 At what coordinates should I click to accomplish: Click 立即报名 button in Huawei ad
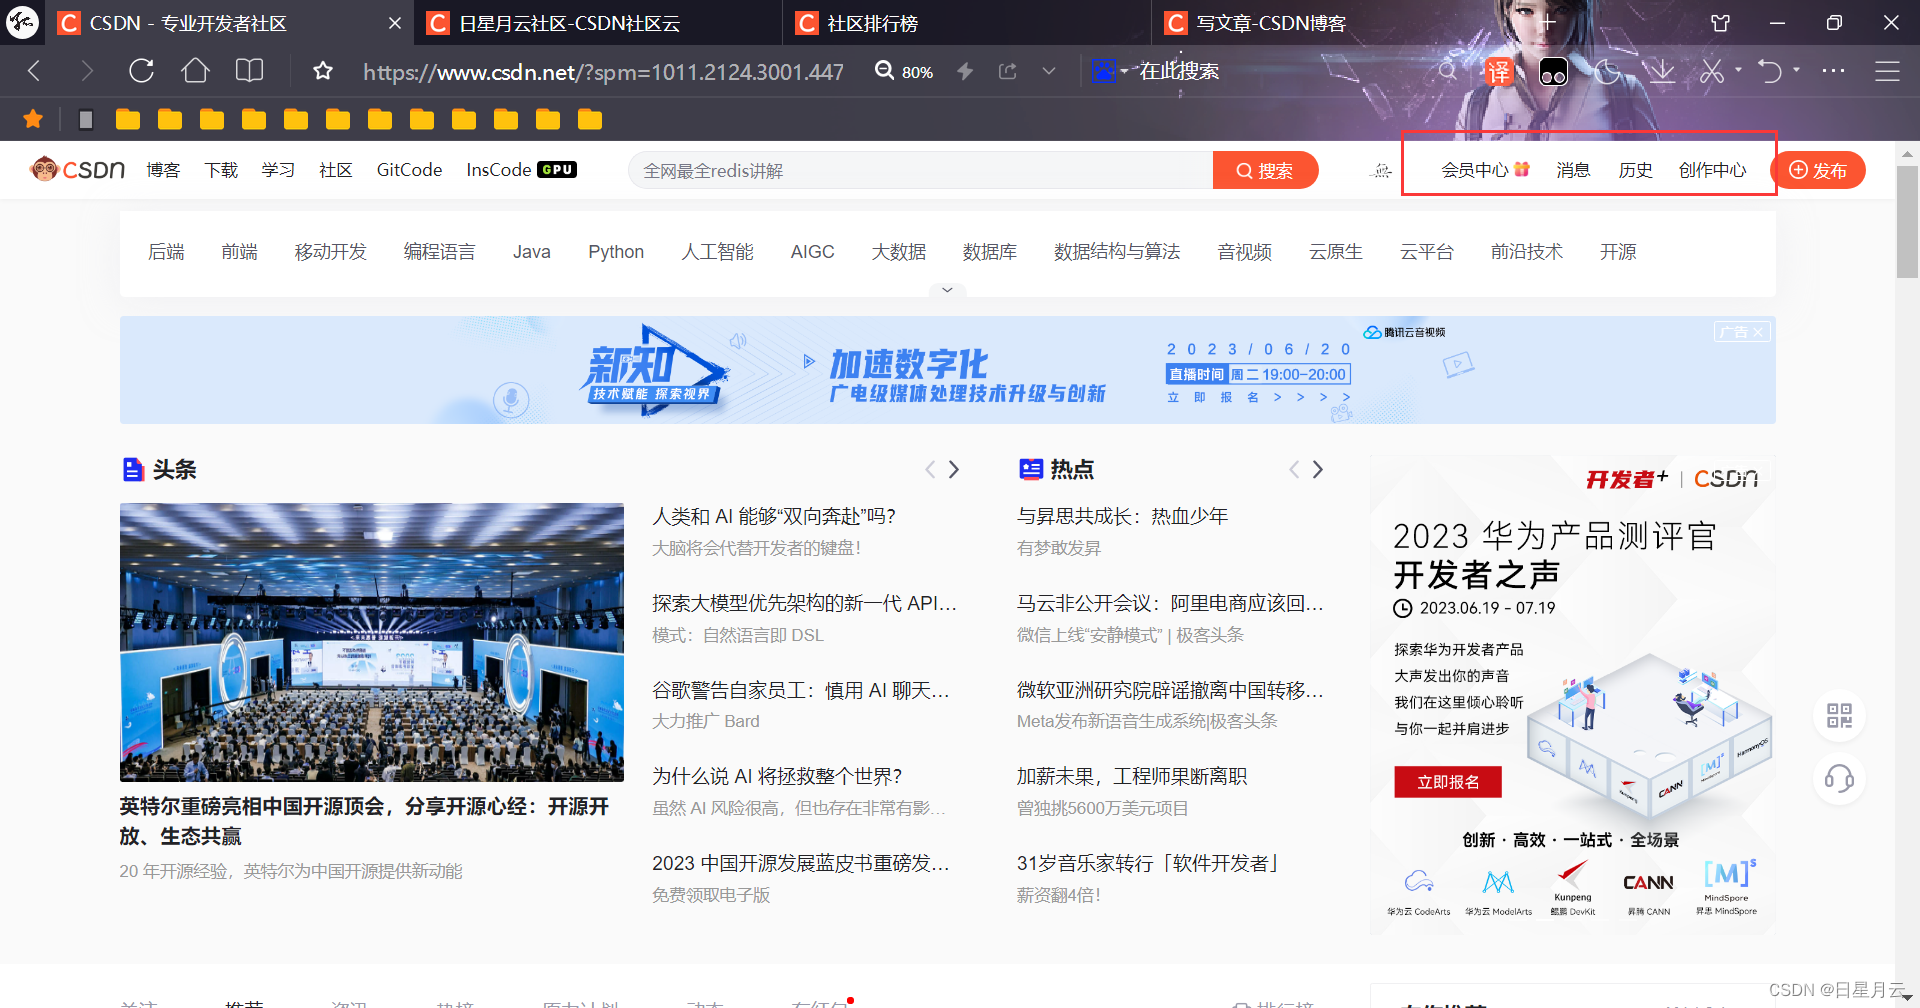[x=1448, y=782]
